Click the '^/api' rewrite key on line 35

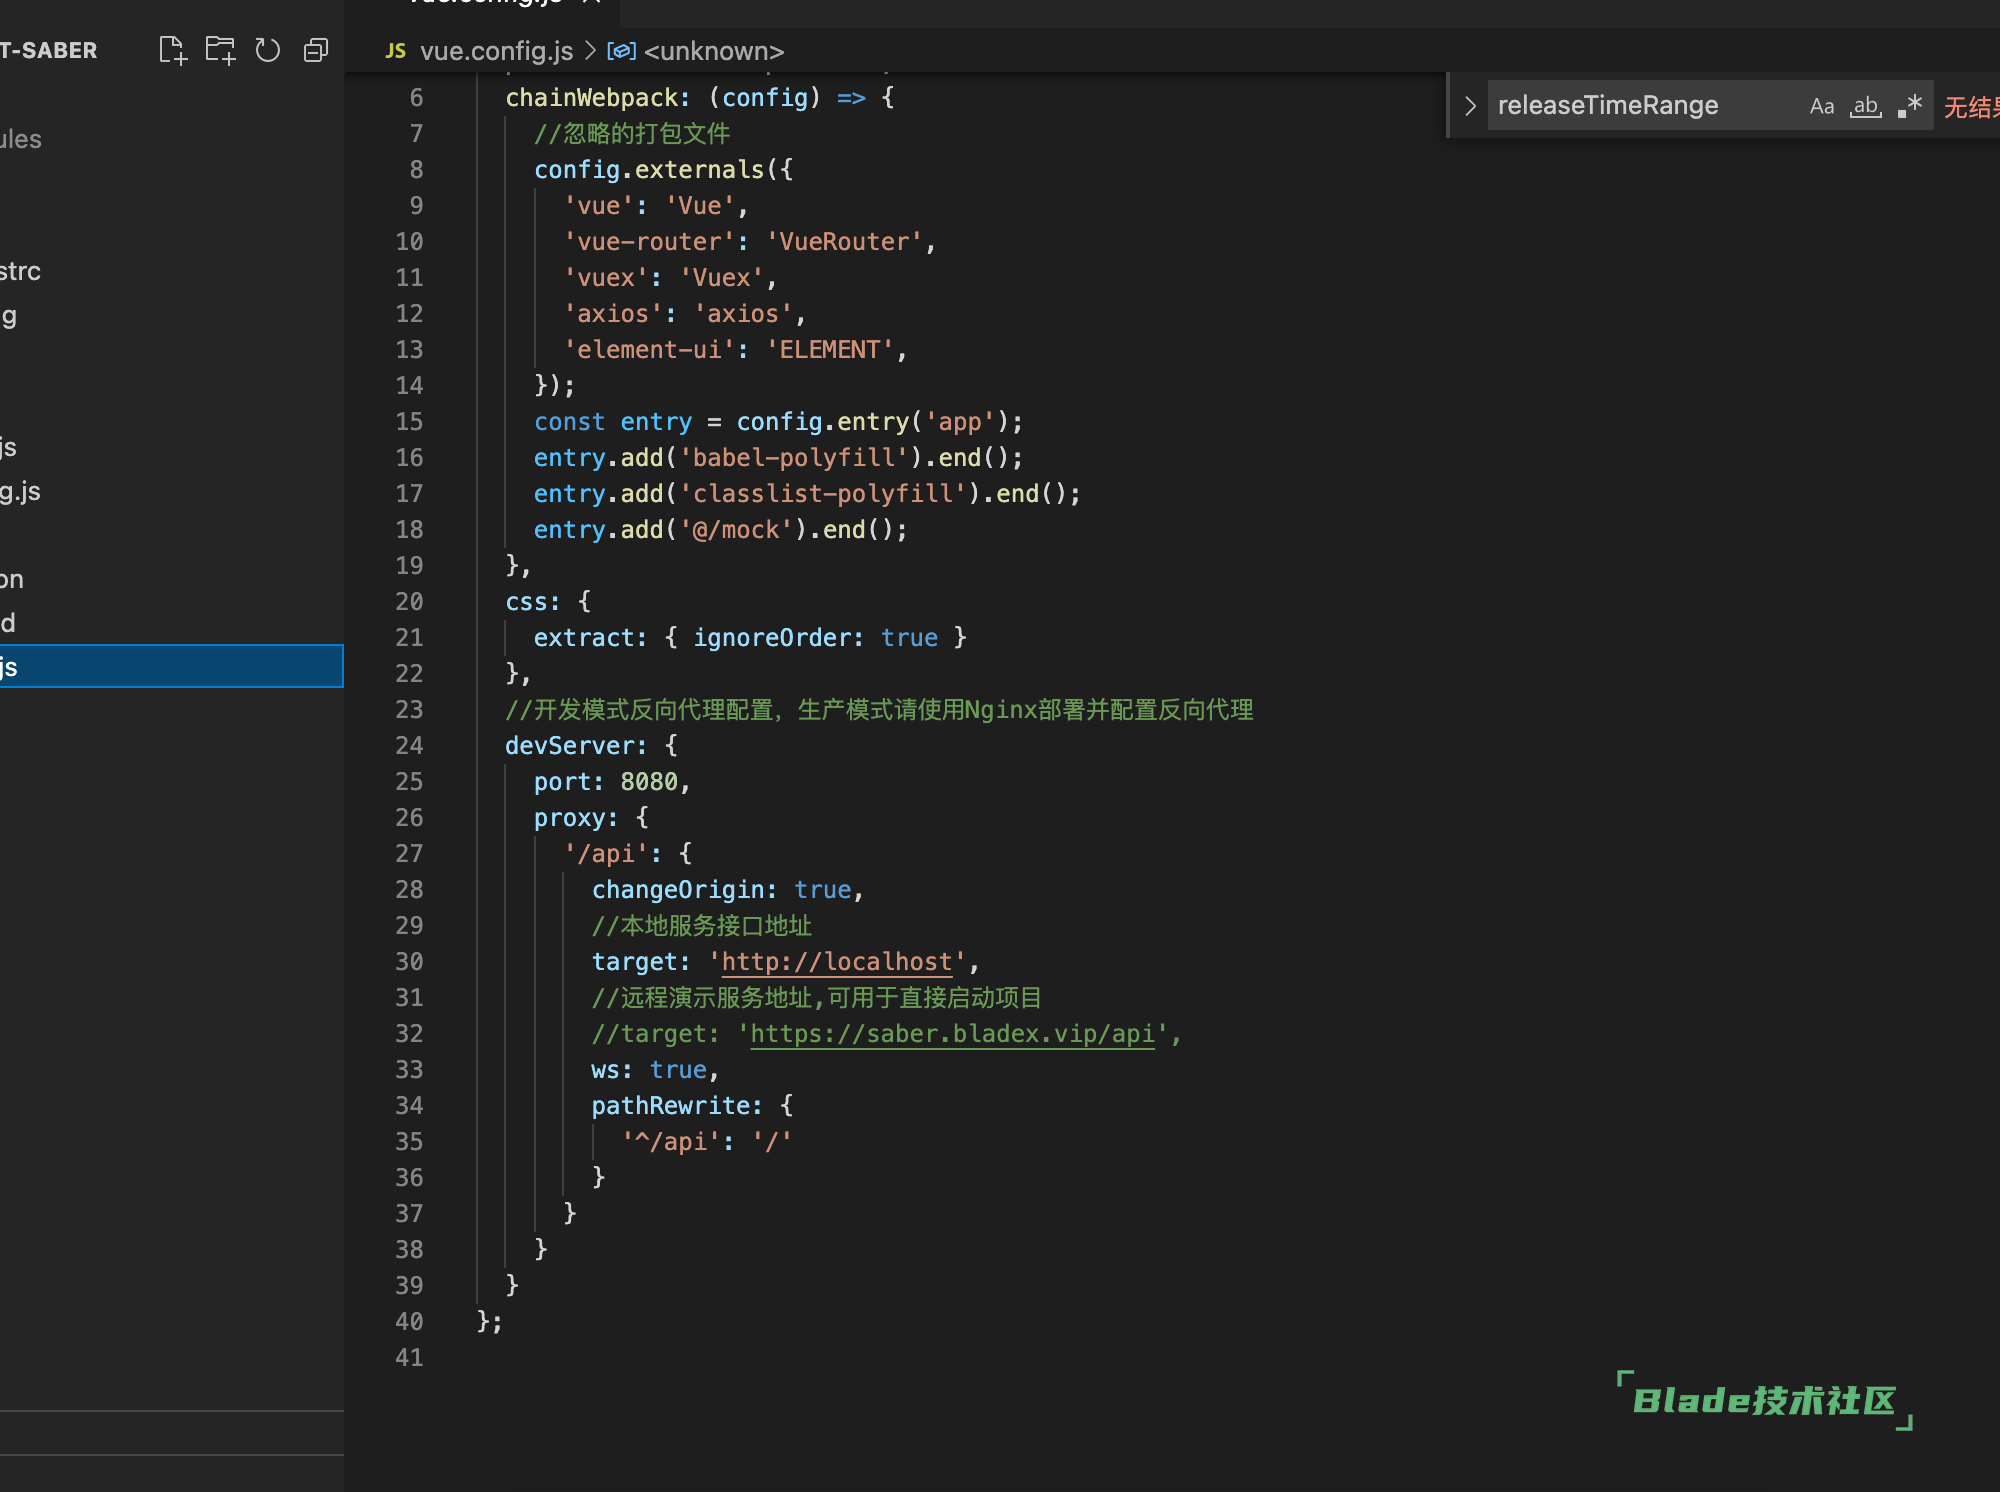click(670, 1142)
